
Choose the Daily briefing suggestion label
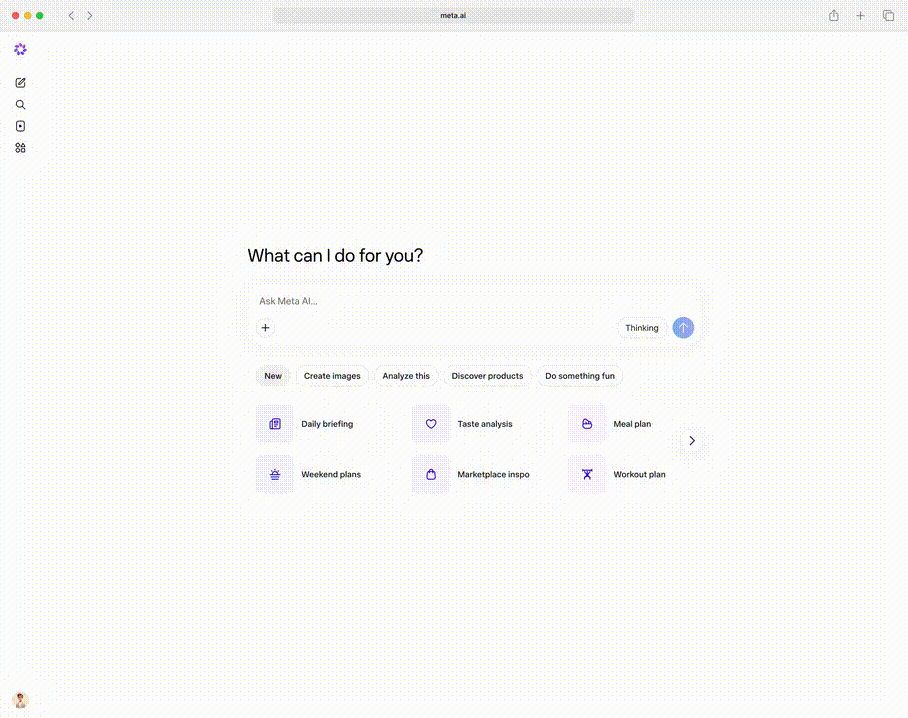pos(327,424)
